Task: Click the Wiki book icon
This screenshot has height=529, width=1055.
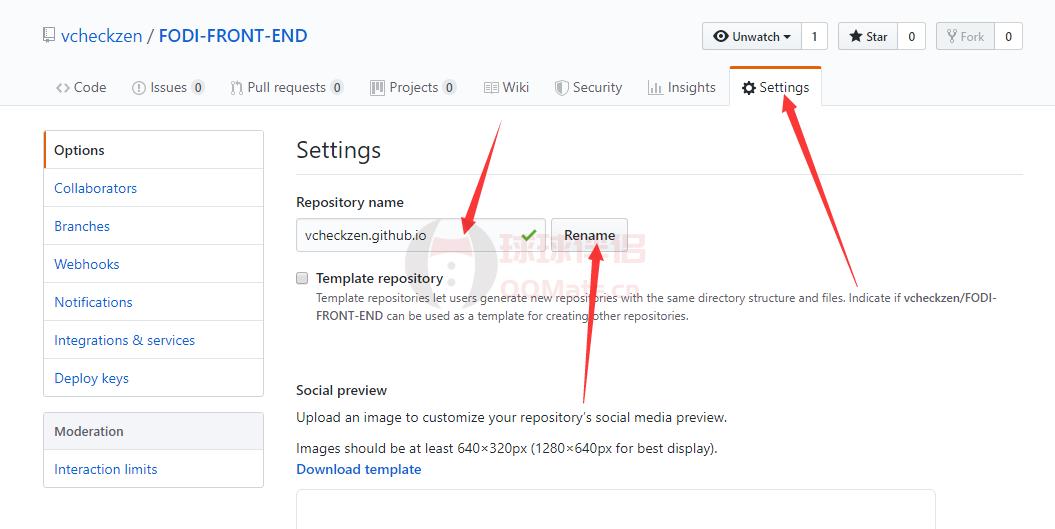Action: 491,88
